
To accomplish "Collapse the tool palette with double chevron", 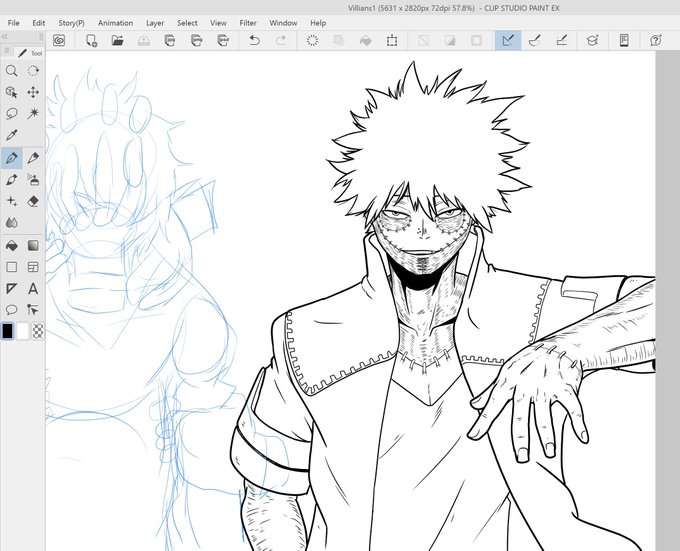I will click(x=4, y=36).
